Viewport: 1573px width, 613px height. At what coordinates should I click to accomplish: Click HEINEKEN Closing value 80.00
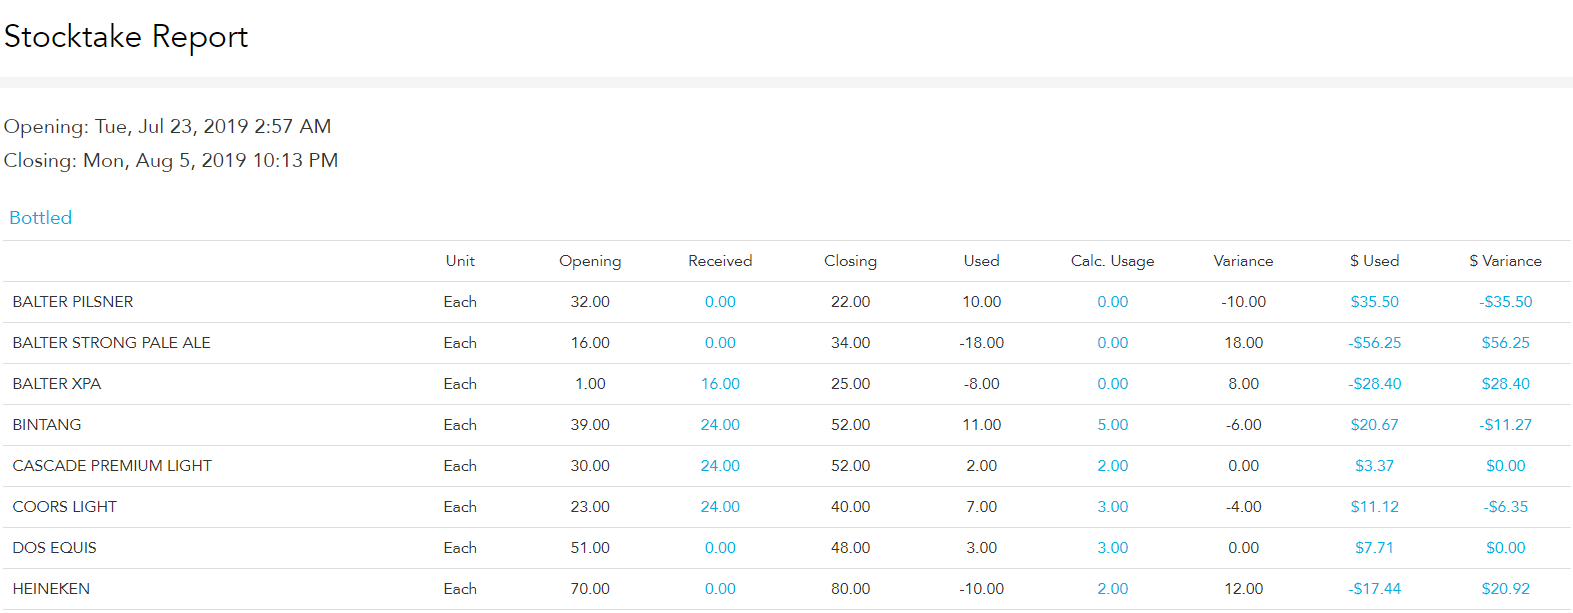click(851, 589)
